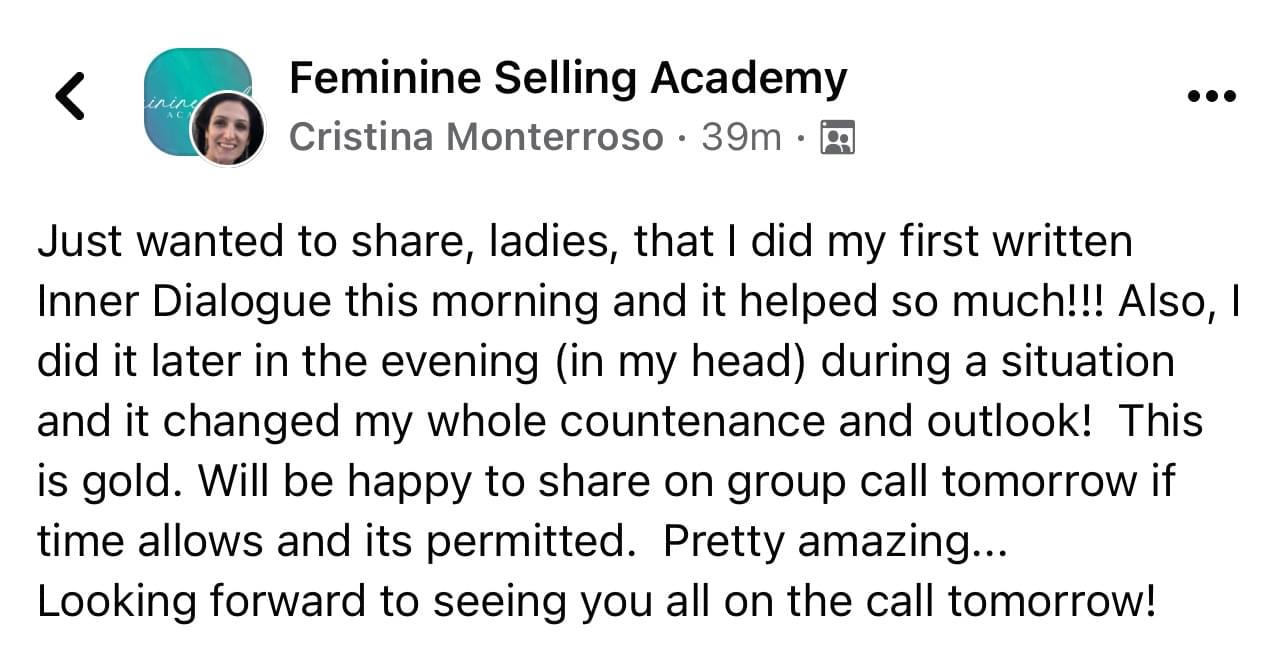1284x661 pixels.
Task: Open Cristina Monterroso's profile name link
Action: coord(476,137)
